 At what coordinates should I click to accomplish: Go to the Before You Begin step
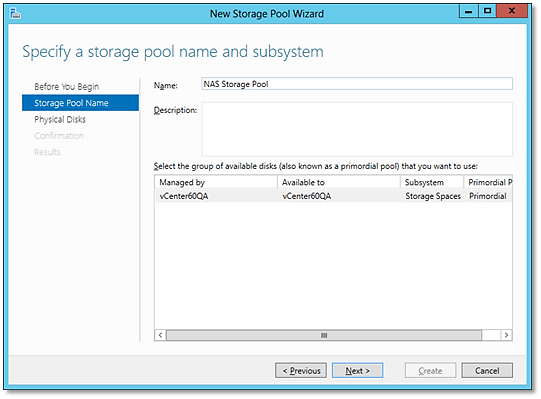click(67, 87)
